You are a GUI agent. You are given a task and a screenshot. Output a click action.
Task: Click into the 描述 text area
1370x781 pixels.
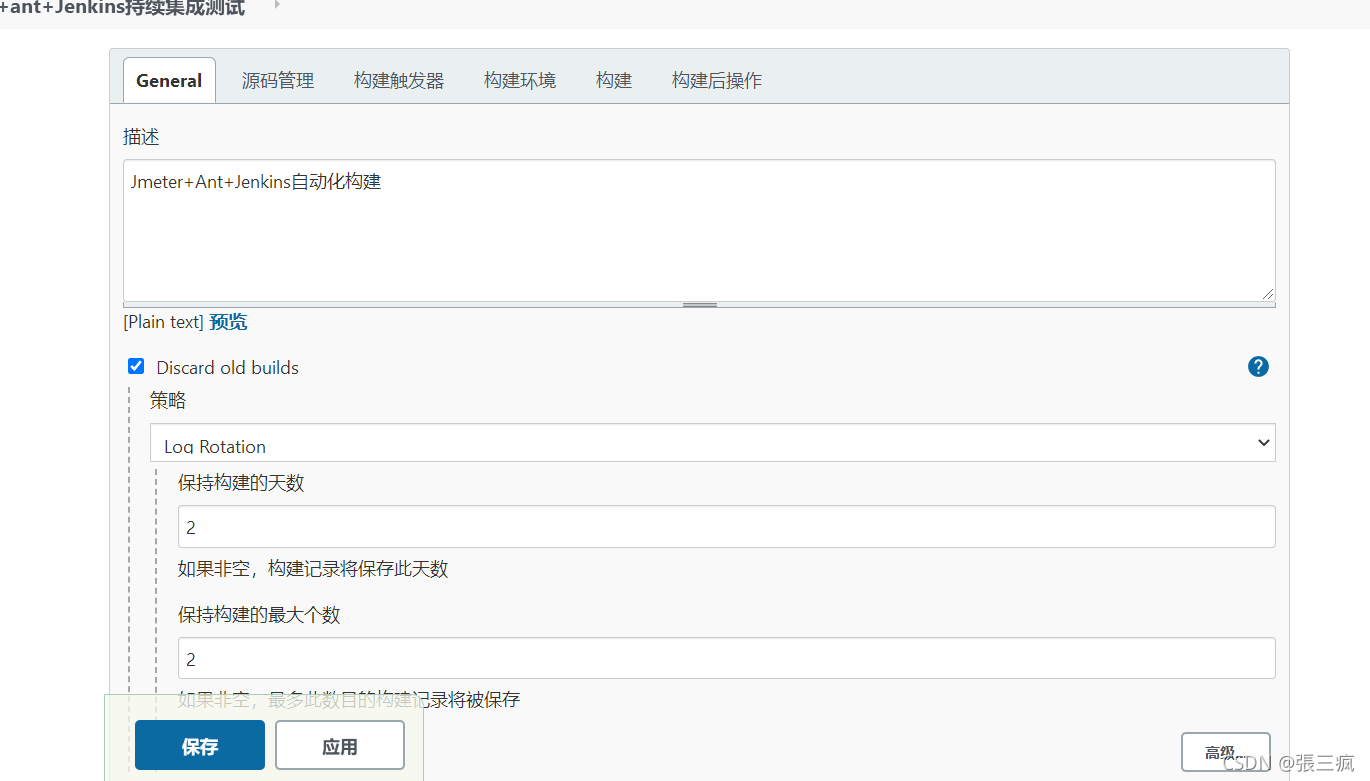[x=699, y=230]
